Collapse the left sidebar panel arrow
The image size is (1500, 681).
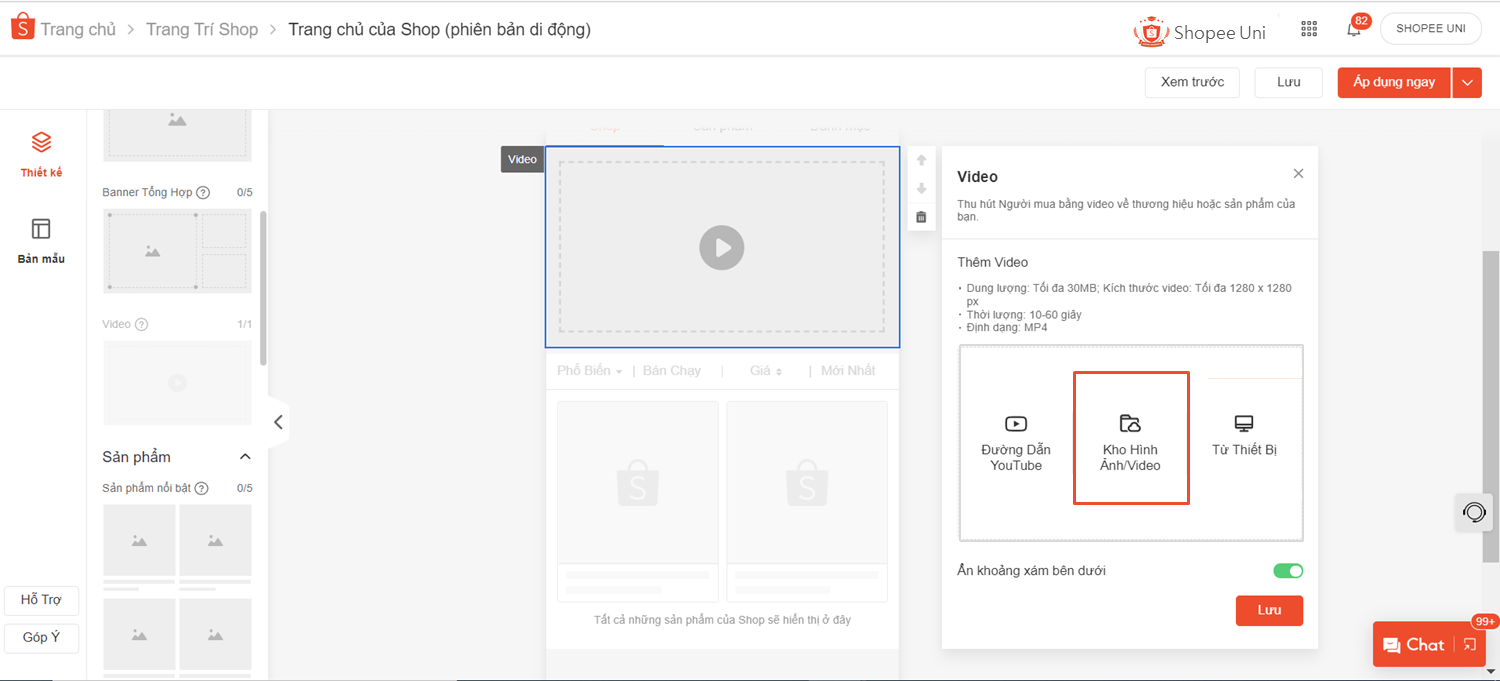tap(278, 422)
